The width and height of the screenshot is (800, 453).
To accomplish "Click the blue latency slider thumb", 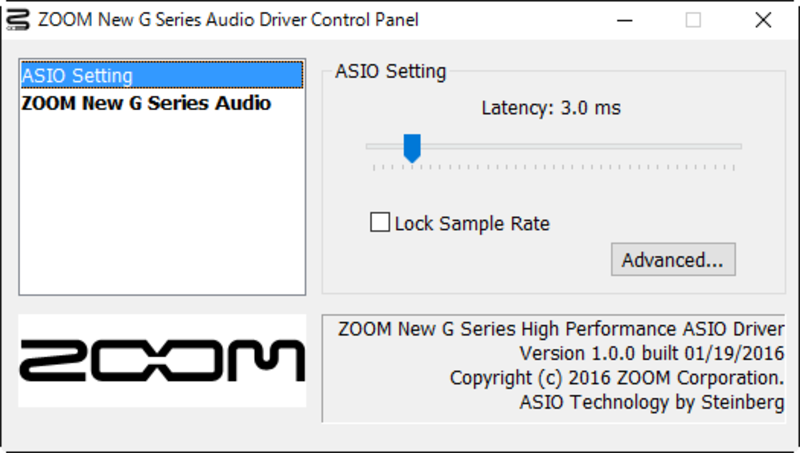I will click(412, 148).
